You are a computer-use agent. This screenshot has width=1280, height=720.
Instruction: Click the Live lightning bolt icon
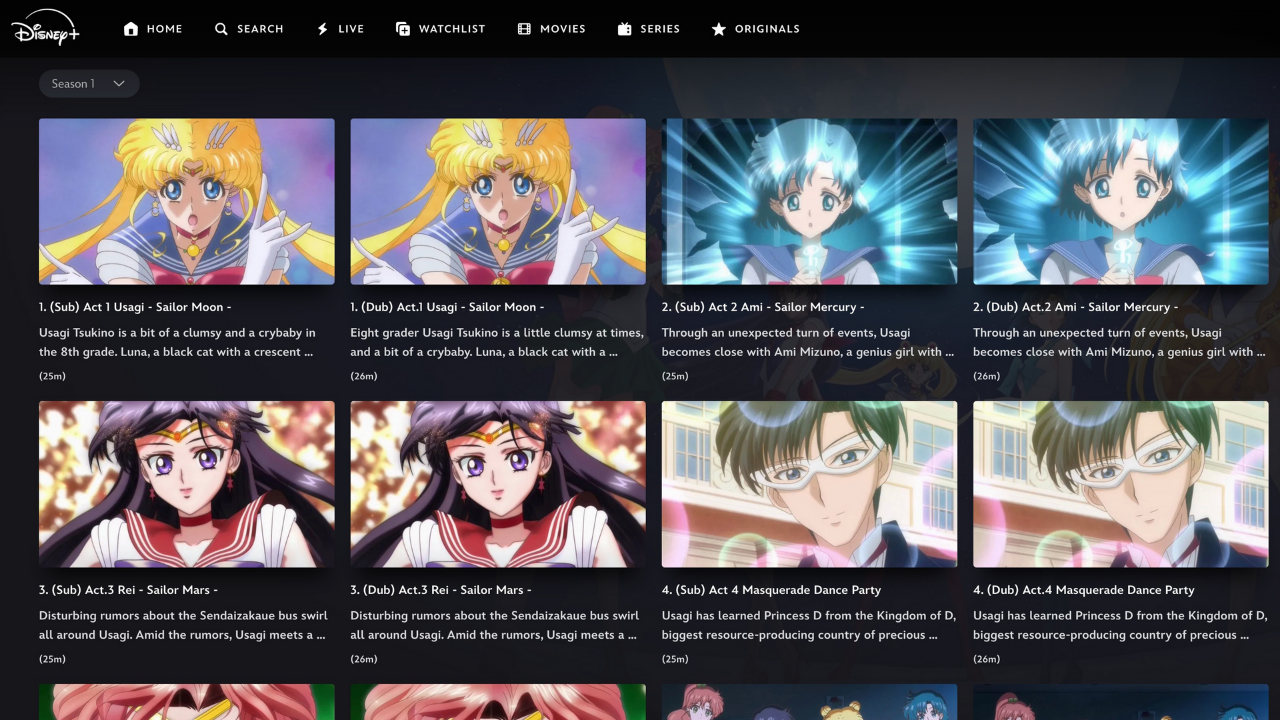(322, 29)
